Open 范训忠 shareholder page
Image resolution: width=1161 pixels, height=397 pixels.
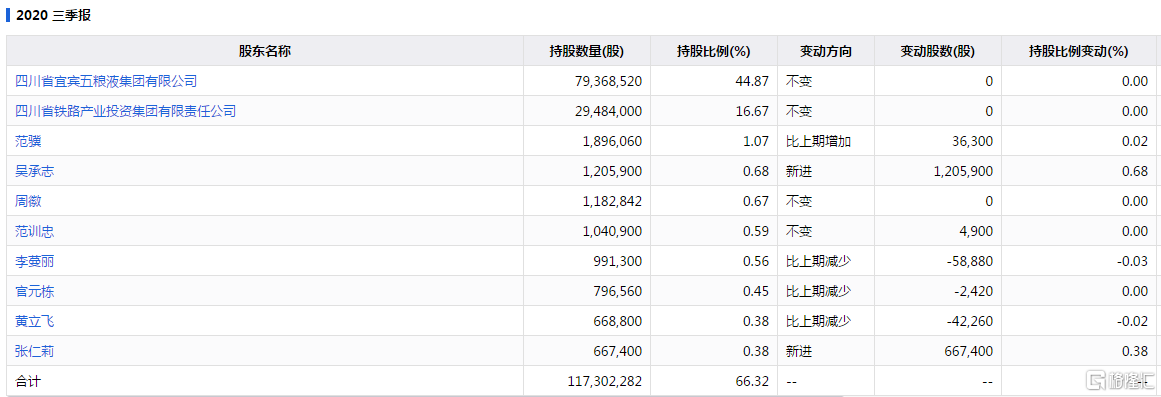(x=34, y=231)
